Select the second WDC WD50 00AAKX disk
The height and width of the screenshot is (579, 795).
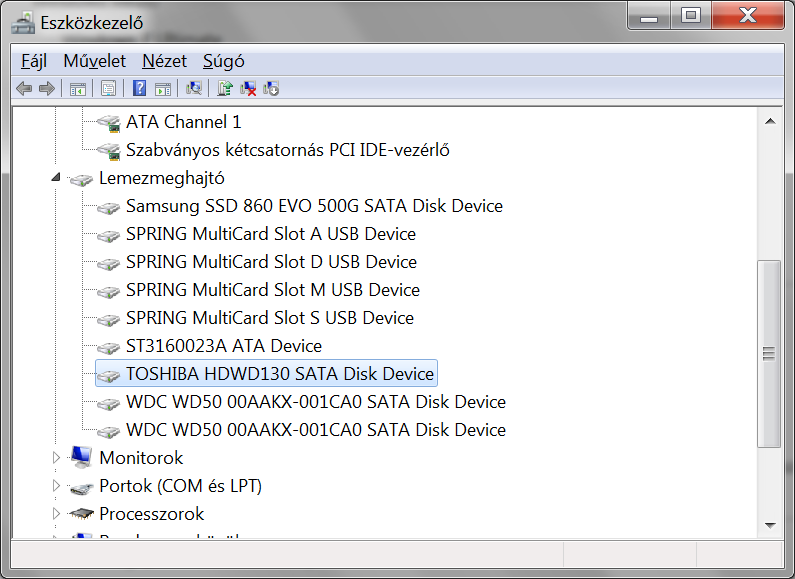click(316, 430)
